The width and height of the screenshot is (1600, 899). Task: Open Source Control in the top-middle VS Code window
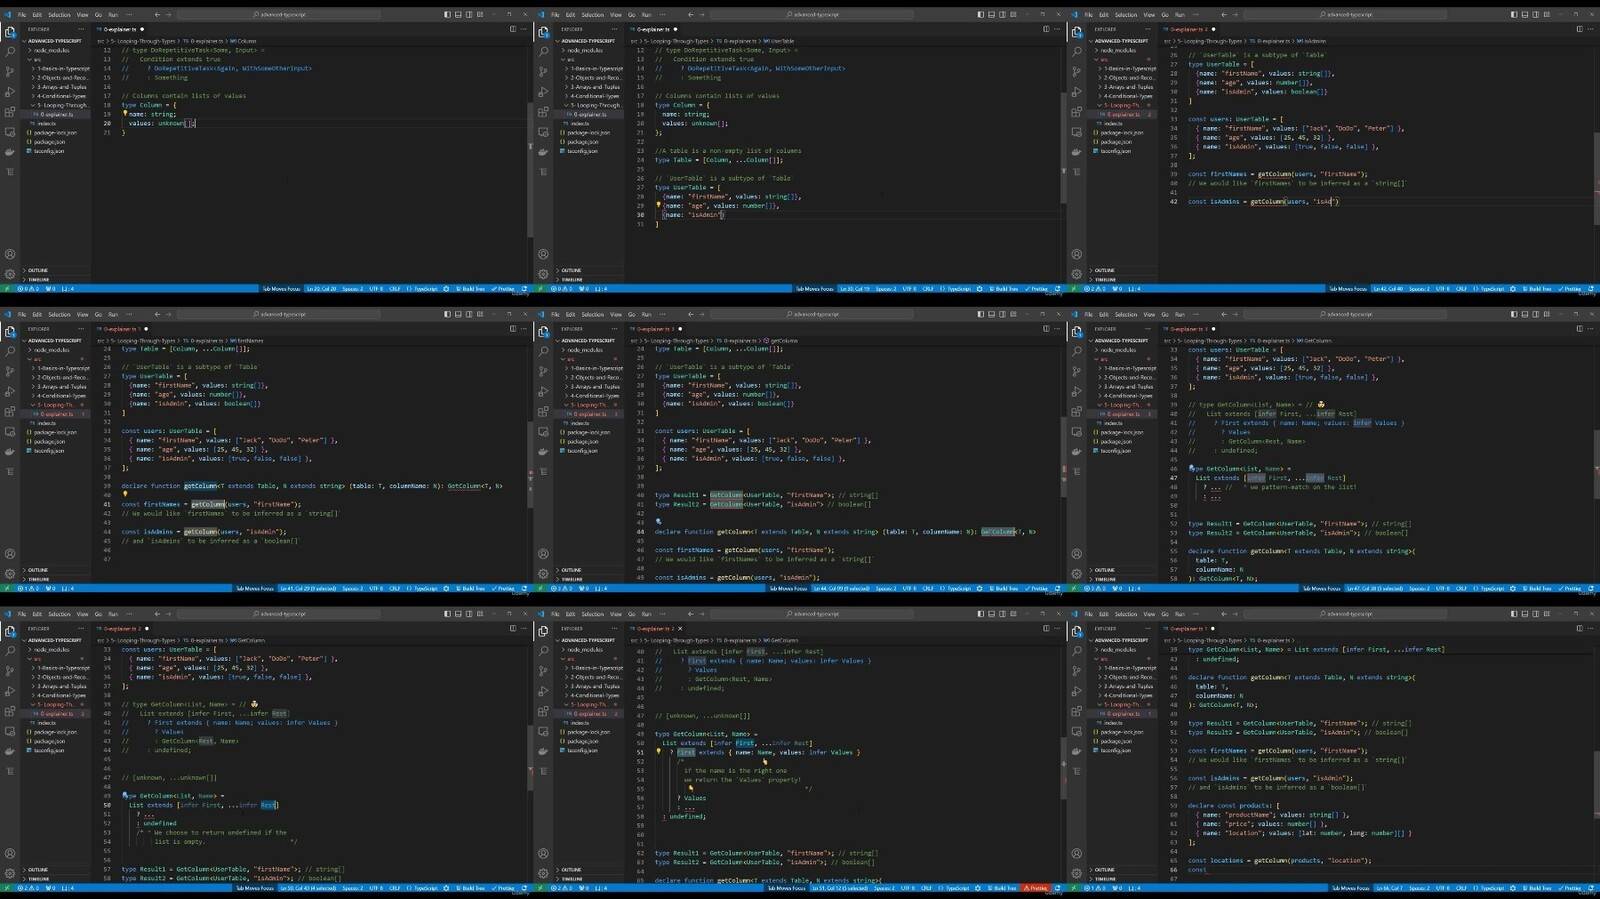pyautogui.click(x=543, y=71)
